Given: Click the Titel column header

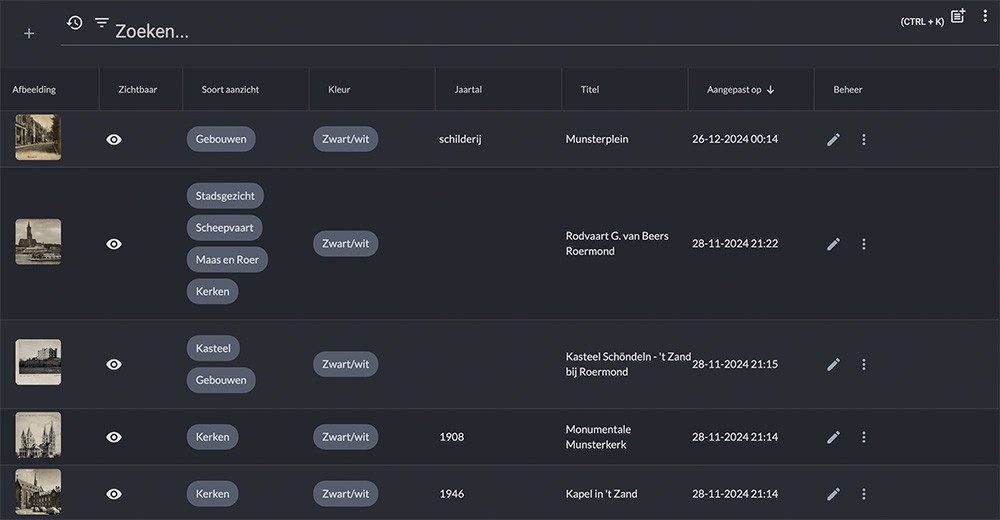Looking at the screenshot, I should tap(590, 90).
